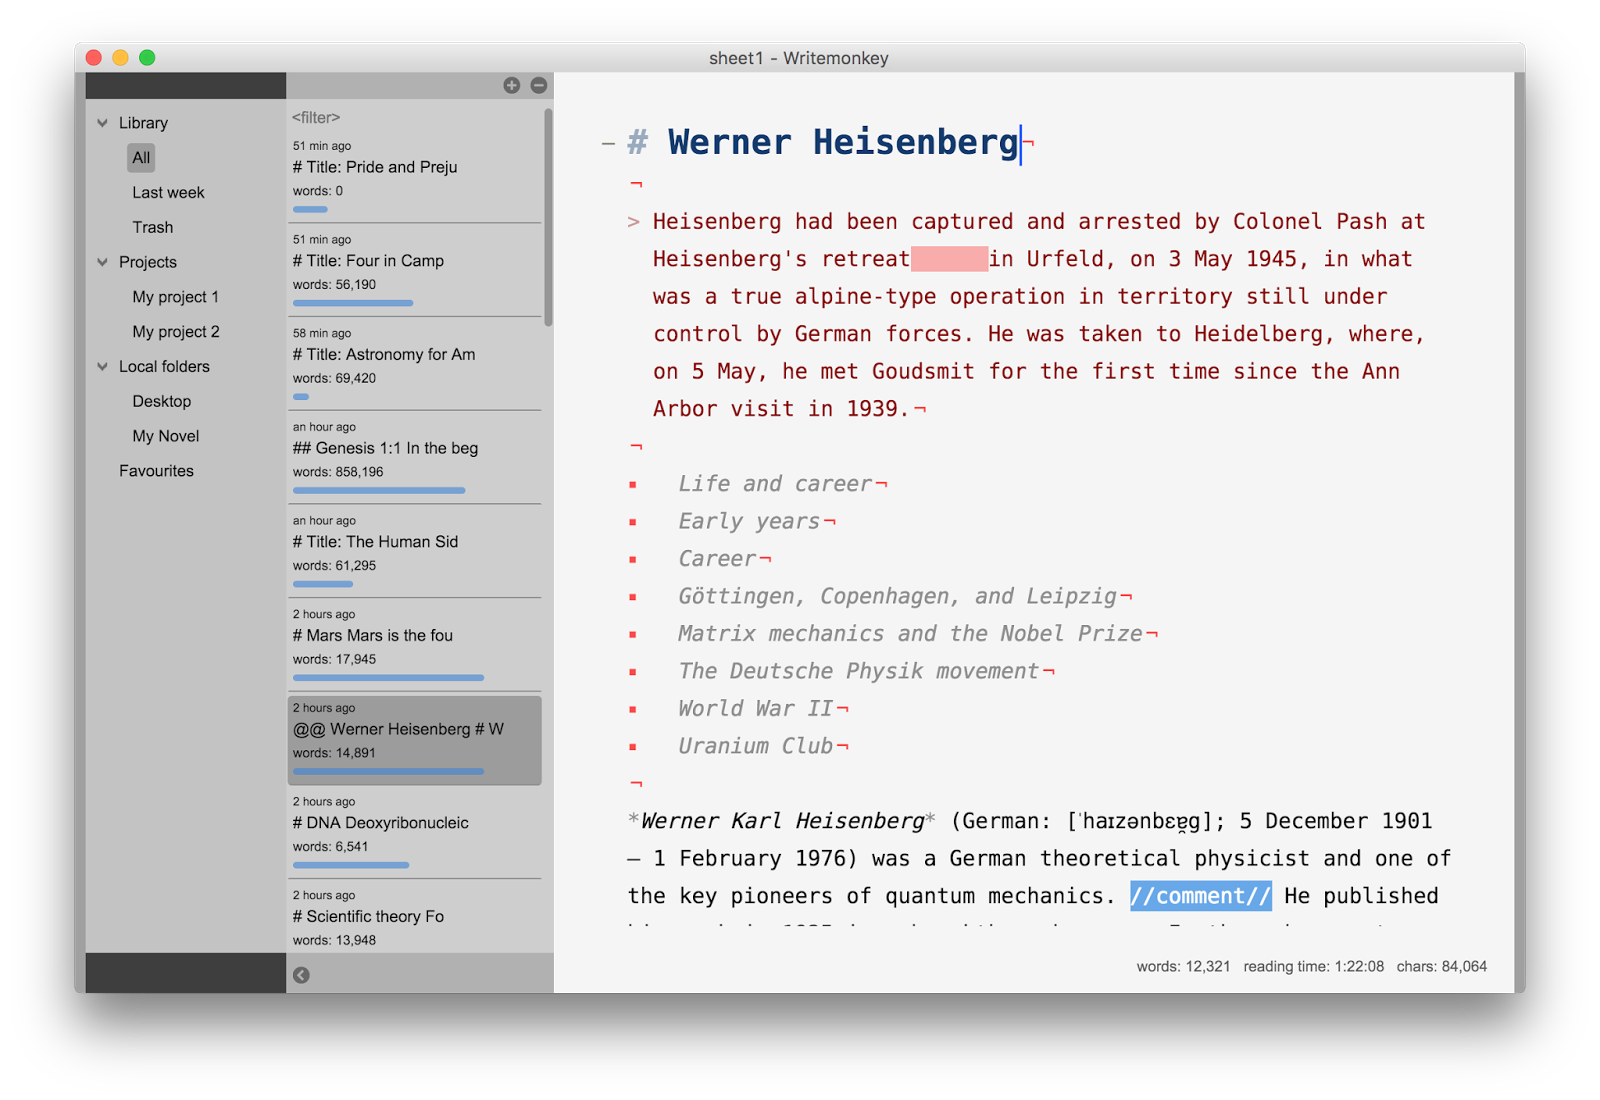Collapse the Werner Heisenberg heading fold marker
Viewport: 1600px width, 1100px height.
(x=607, y=144)
